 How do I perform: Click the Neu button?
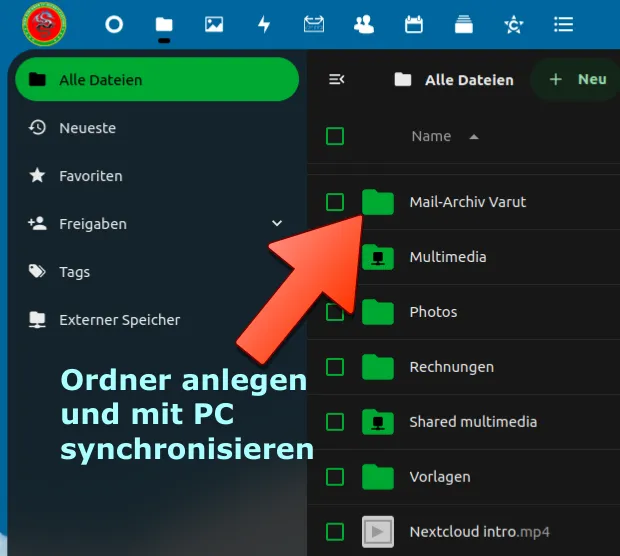(x=577, y=79)
